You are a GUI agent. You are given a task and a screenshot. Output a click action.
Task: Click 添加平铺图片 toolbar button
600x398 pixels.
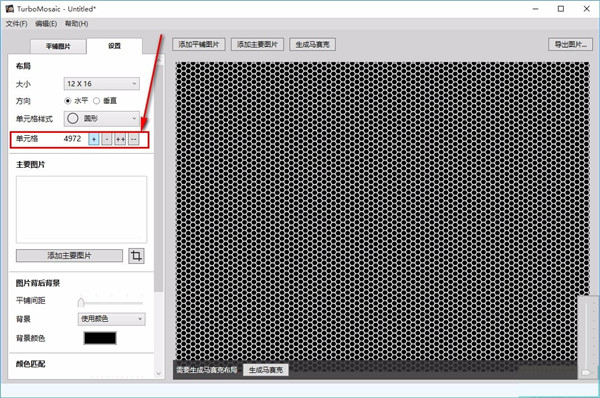point(199,44)
